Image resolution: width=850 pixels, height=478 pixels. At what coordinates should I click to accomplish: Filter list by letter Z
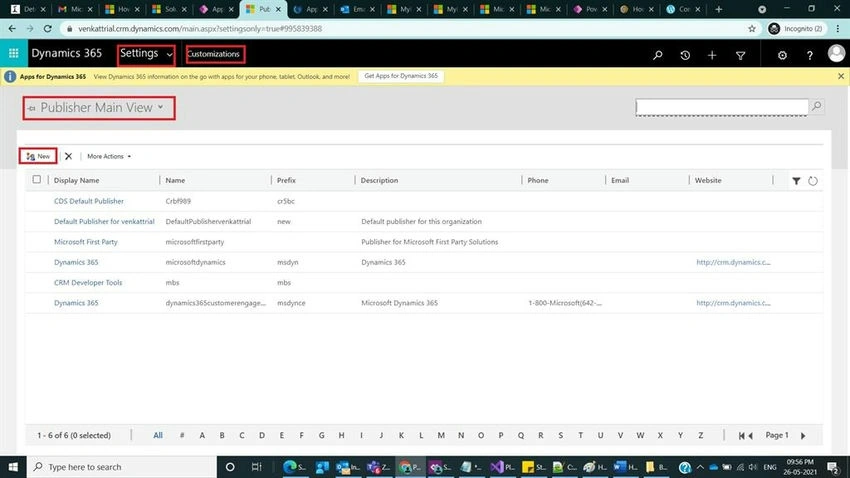point(700,435)
